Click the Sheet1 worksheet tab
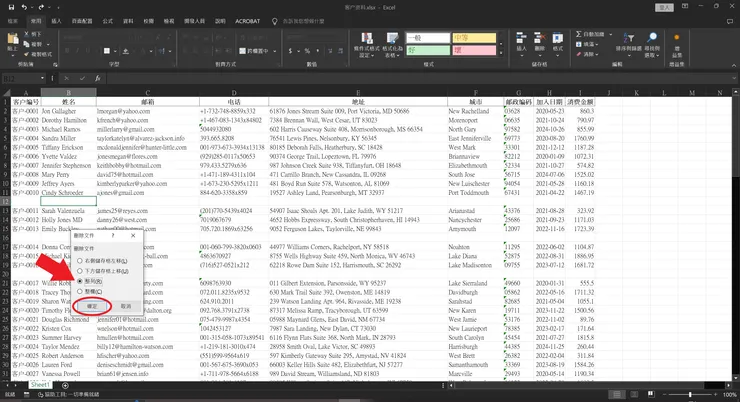 39,384
